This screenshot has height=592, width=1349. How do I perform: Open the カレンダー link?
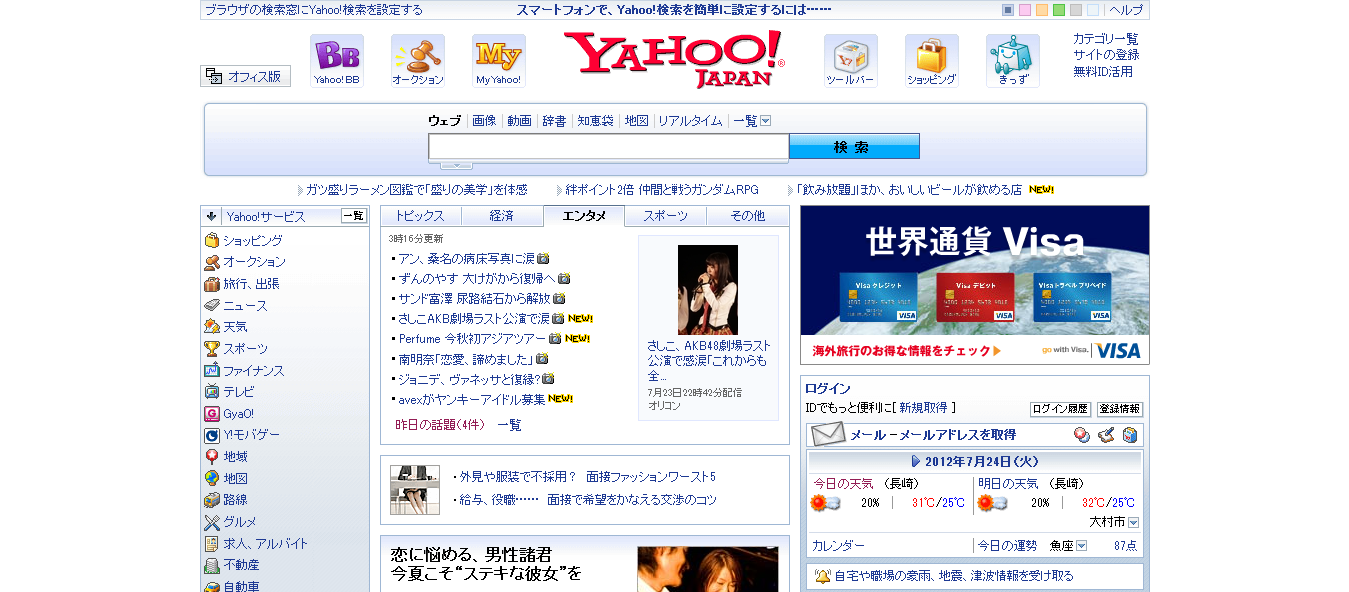[839, 546]
